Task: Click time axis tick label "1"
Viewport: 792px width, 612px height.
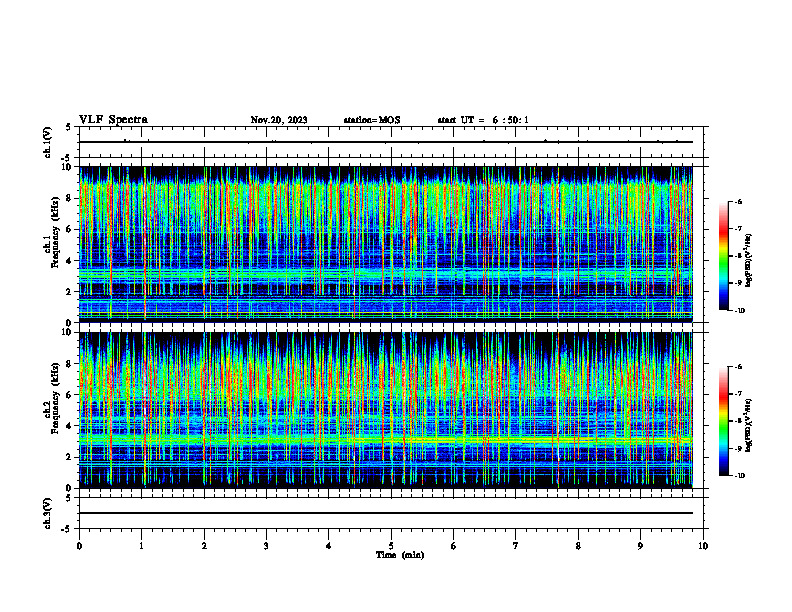Action: (142, 546)
